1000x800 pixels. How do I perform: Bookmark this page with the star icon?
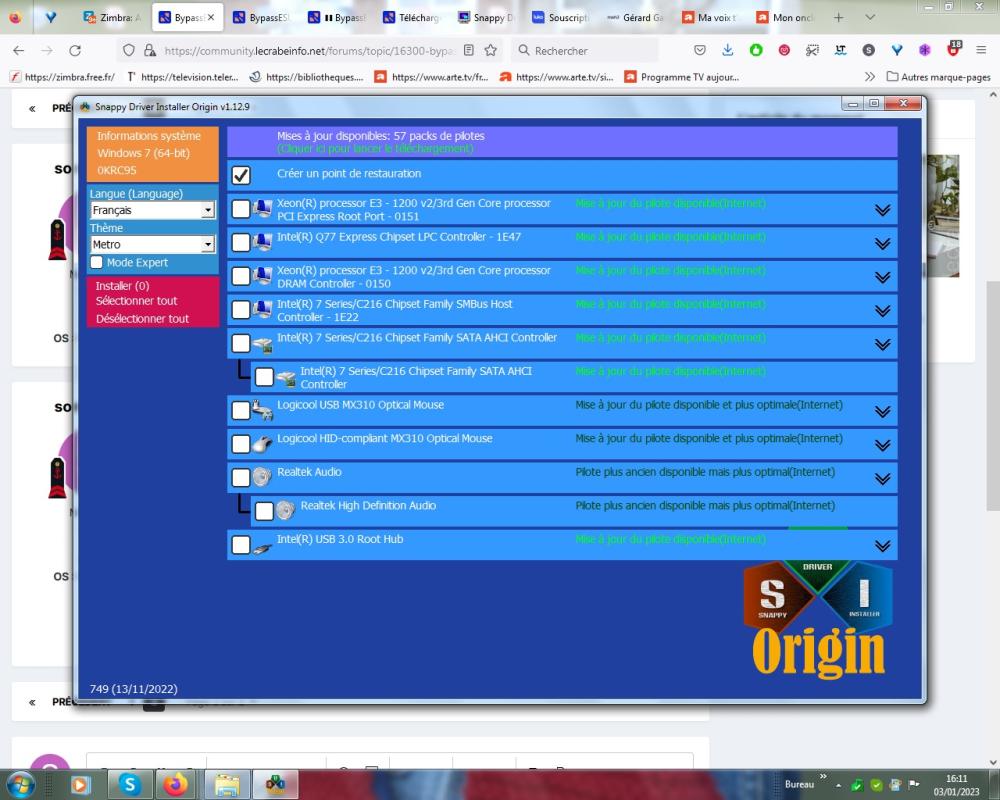click(490, 50)
